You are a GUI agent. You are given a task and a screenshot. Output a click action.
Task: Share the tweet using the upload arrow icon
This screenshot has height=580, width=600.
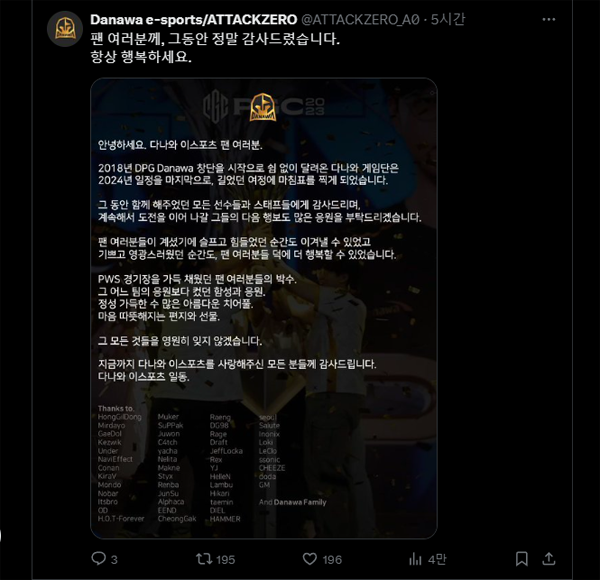(x=549, y=559)
